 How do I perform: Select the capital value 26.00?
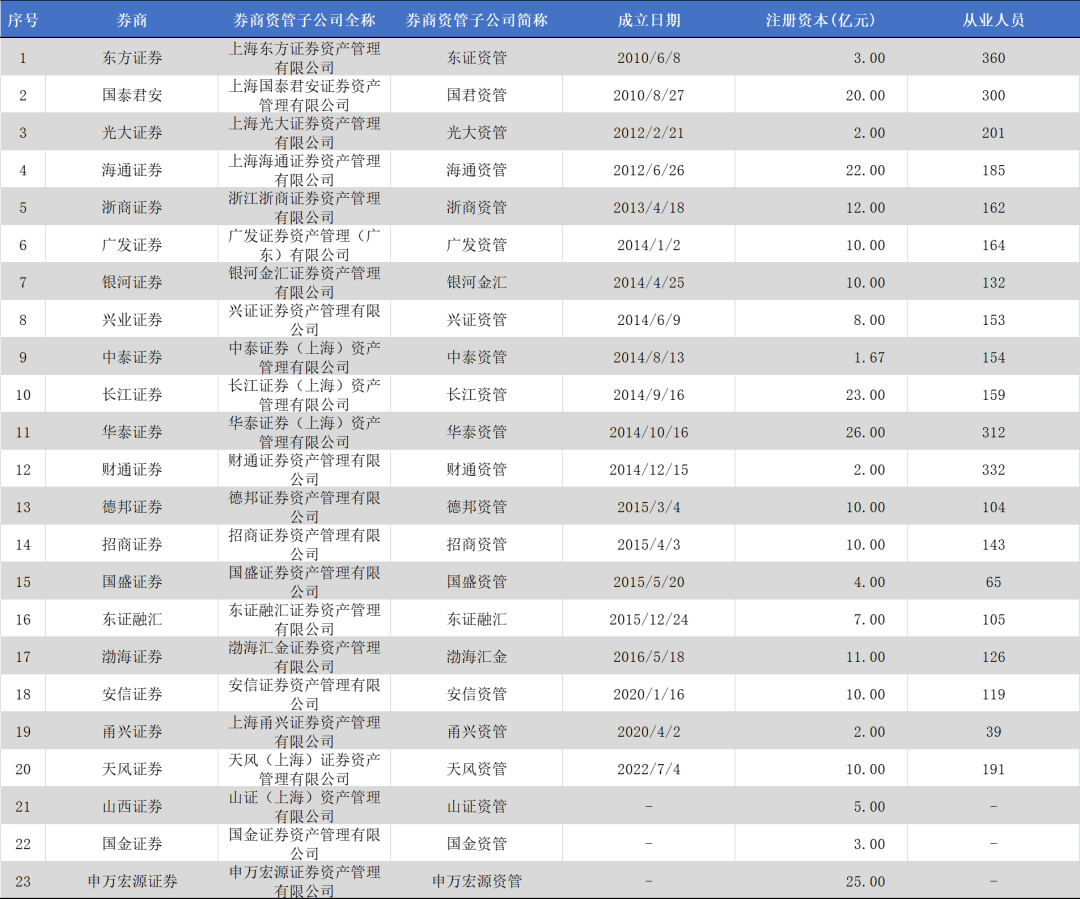tap(866, 432)
